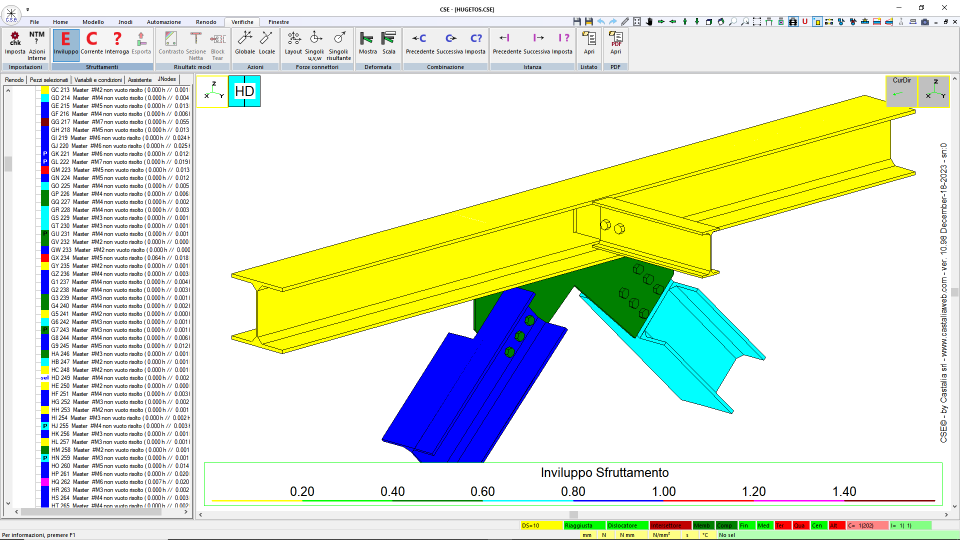Open Azioni Interne NTM tool
This screenshot has width=960, height=540.
click(37, 45)
